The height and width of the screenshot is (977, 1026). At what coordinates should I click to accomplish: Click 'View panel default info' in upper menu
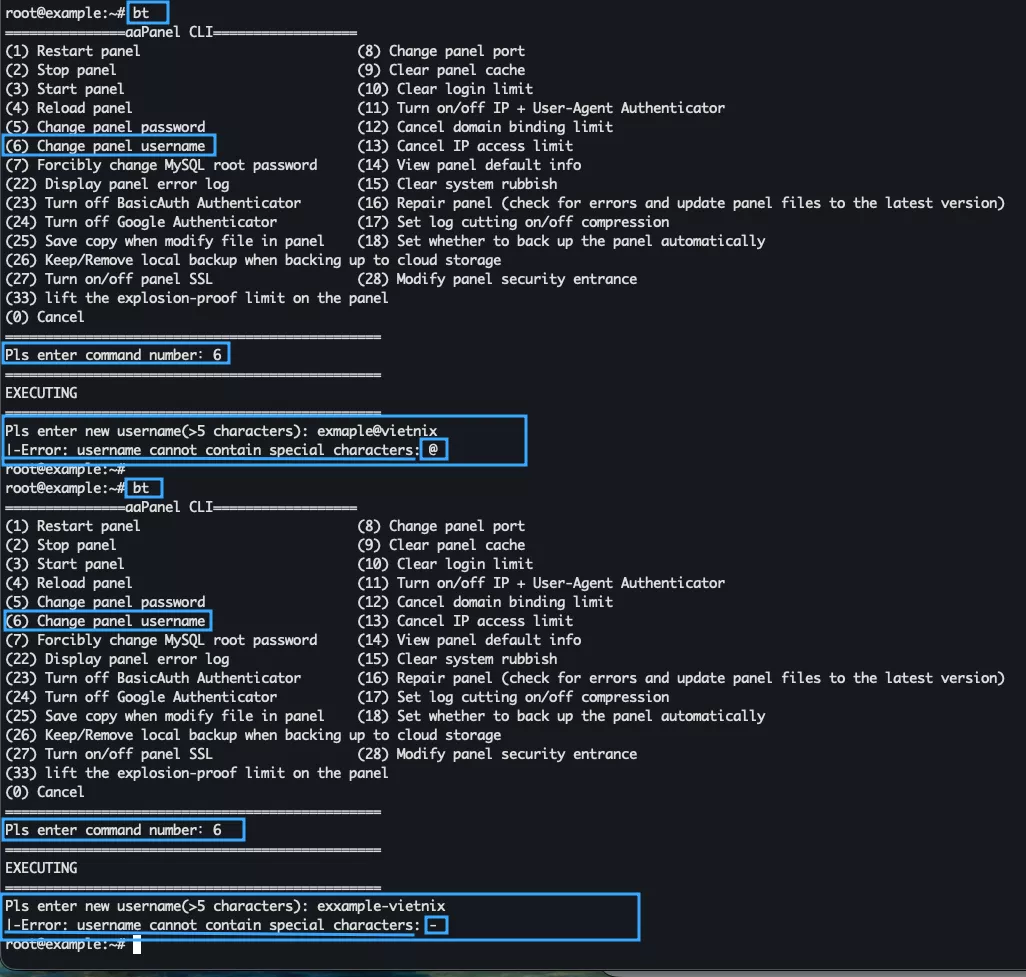[469, 165]
